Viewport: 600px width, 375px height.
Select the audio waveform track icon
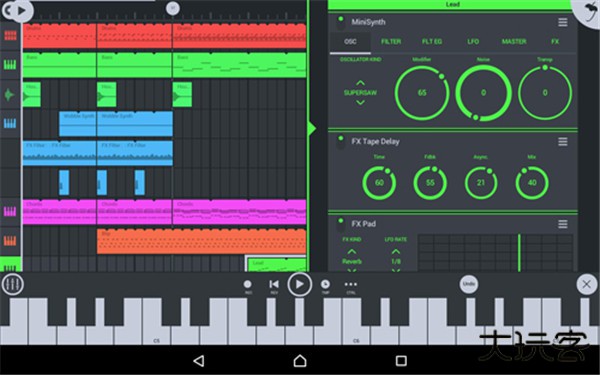pyautogui.click(x=9, y=95)
